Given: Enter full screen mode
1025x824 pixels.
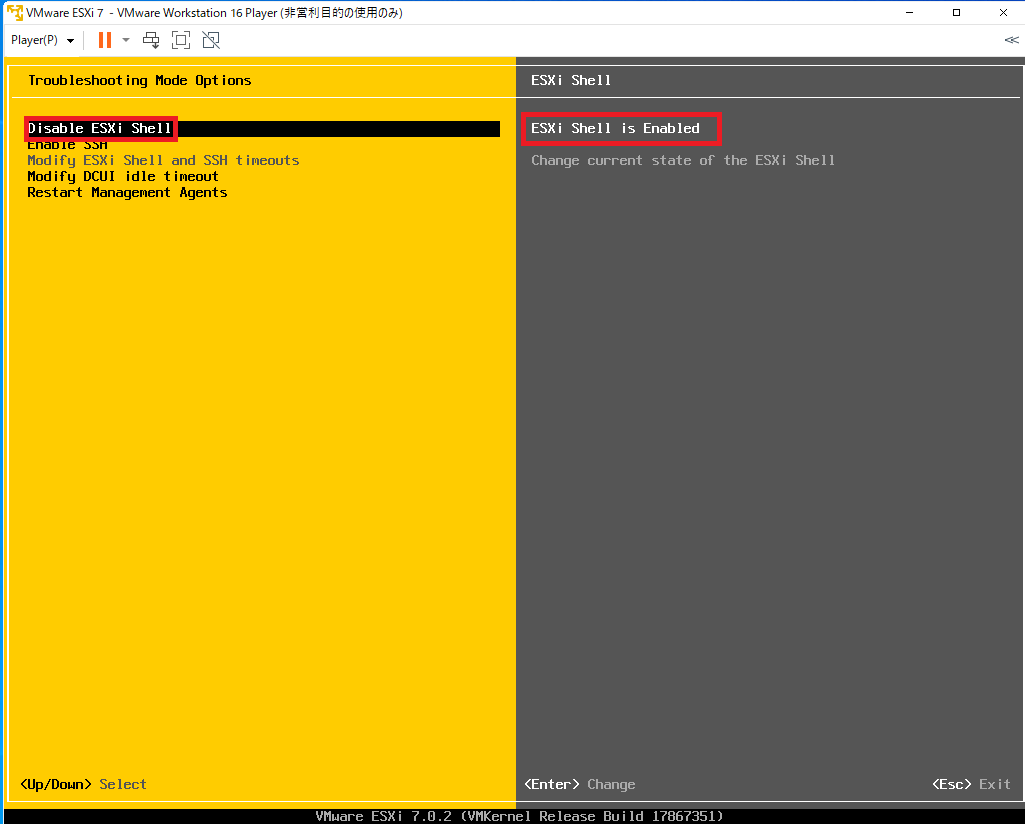Looking at the screenshot, I should click(181, 40).
